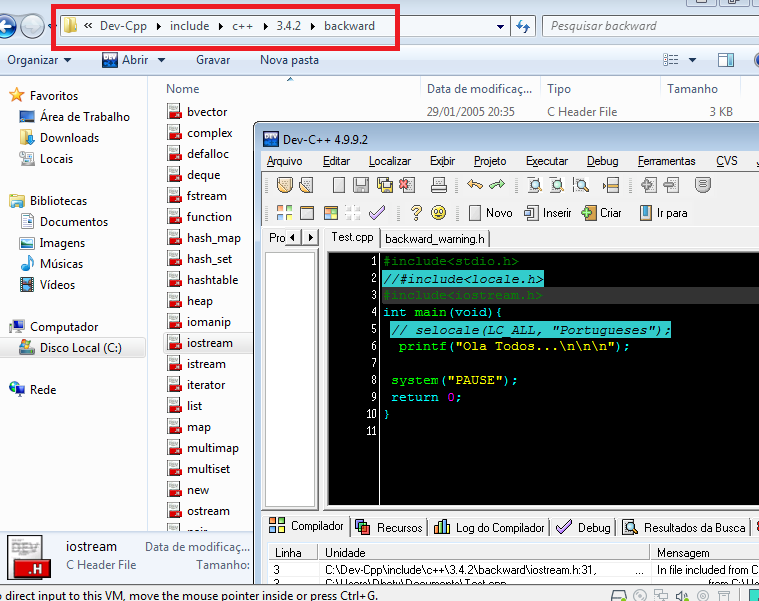Click the double chevron before Dev-Cpp in address bar

click(88, 26)
